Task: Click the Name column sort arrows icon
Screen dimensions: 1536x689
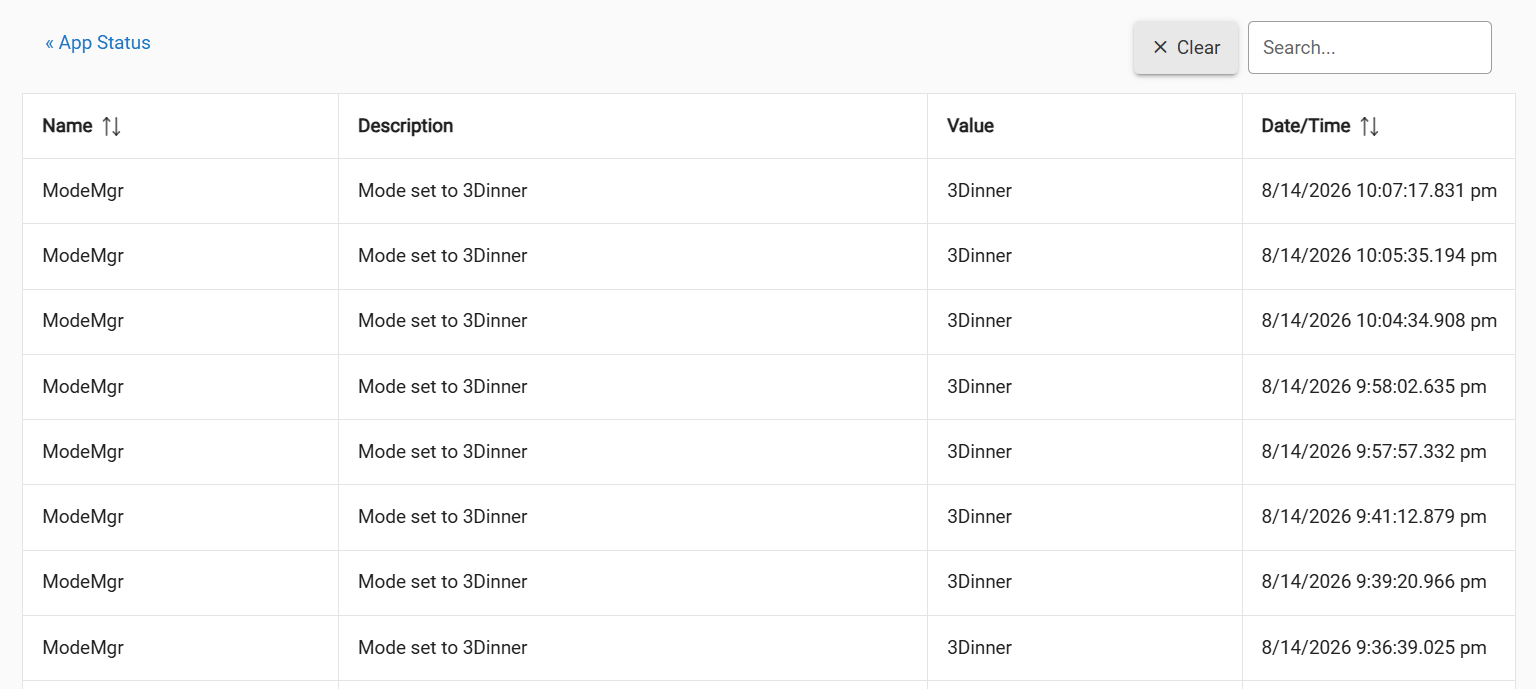Action: pyautogui.click(x=111, y=126)
